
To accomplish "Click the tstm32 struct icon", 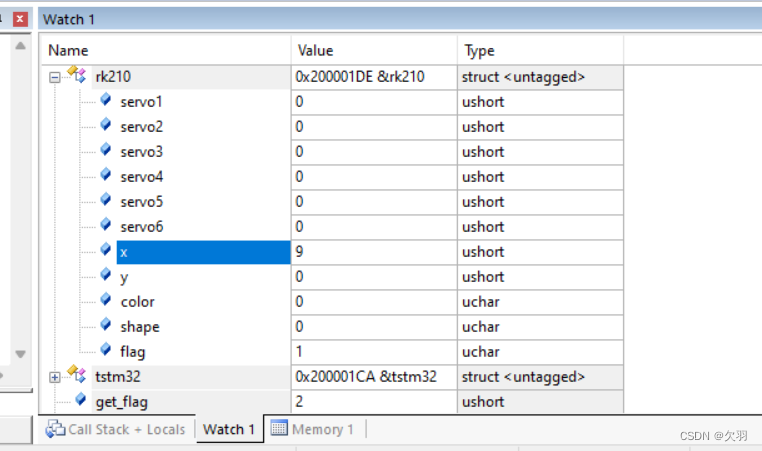I will click(x=77, y=374).
